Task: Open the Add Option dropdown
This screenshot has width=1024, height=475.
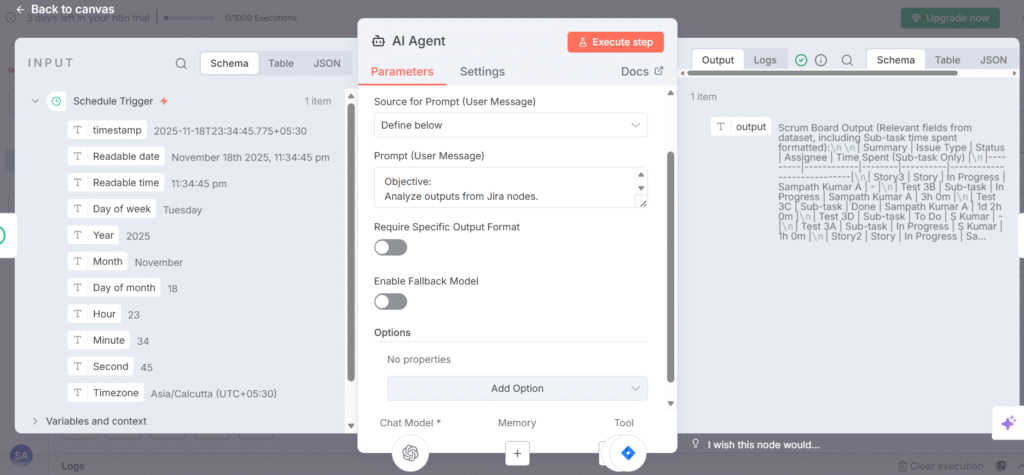Action: [517, 388]
